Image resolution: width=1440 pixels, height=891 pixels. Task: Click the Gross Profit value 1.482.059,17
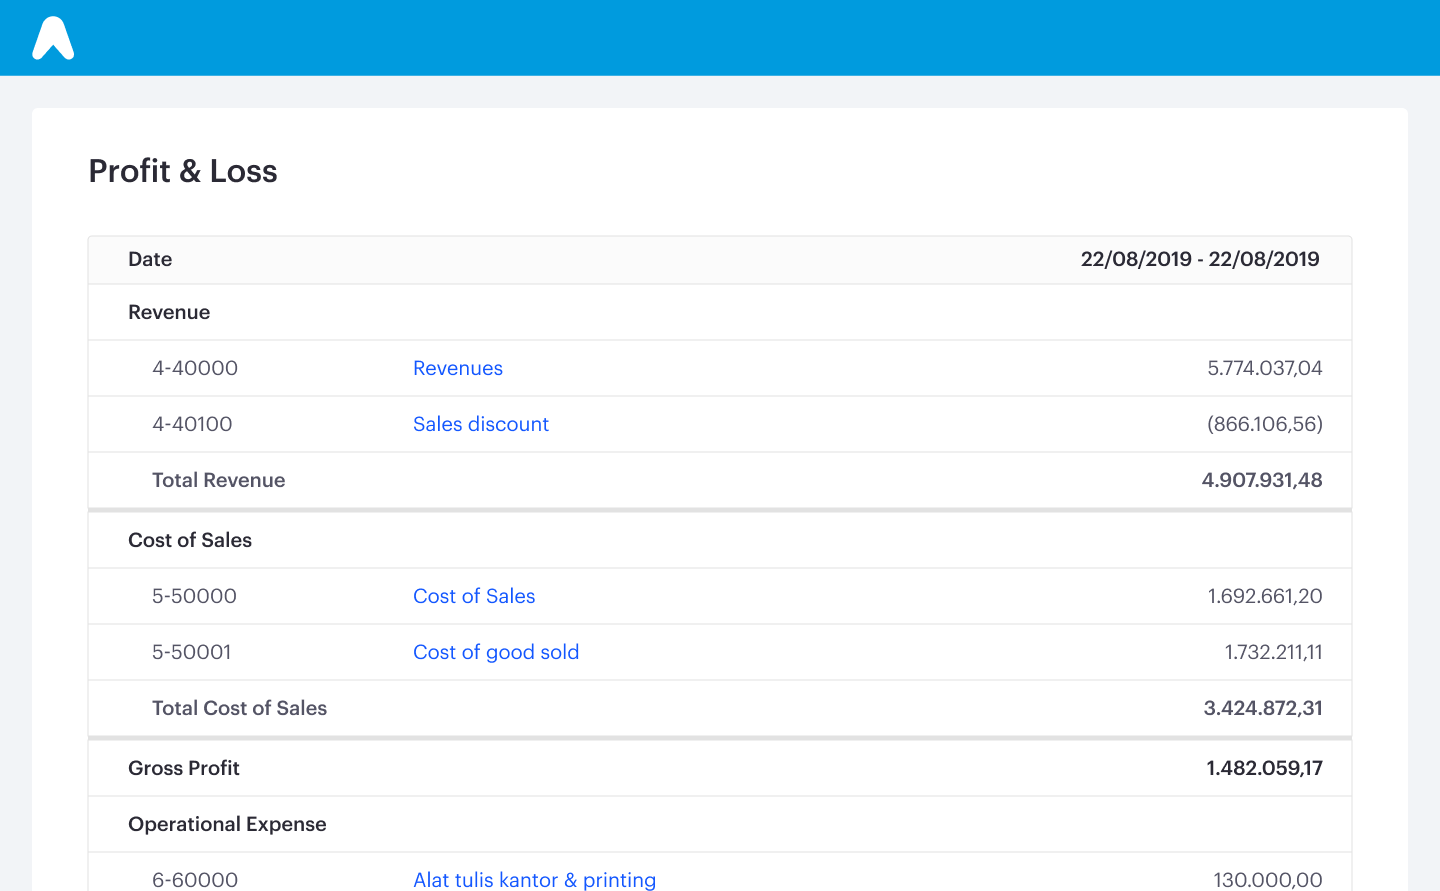click(x=1264, y=768)
